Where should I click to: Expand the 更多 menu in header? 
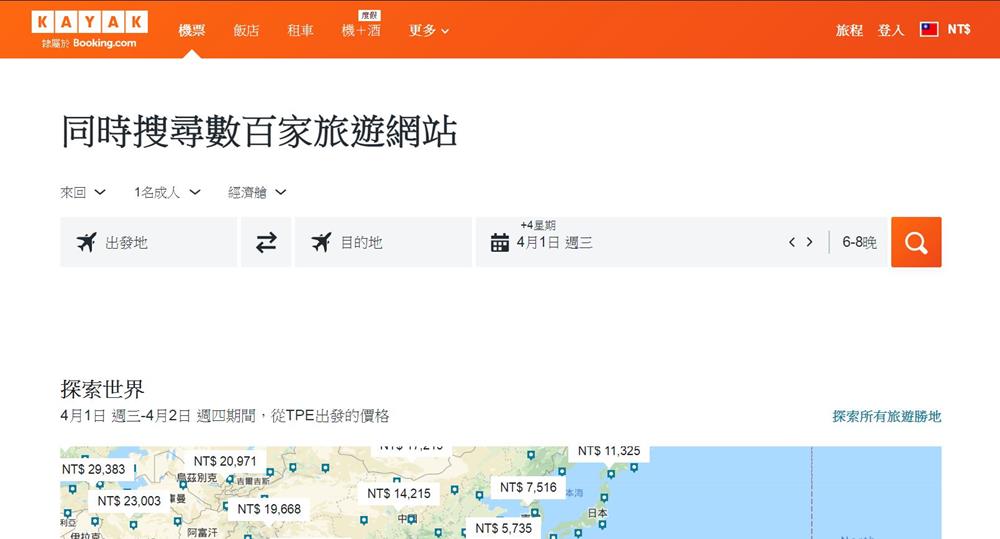(x=429, y=31)
